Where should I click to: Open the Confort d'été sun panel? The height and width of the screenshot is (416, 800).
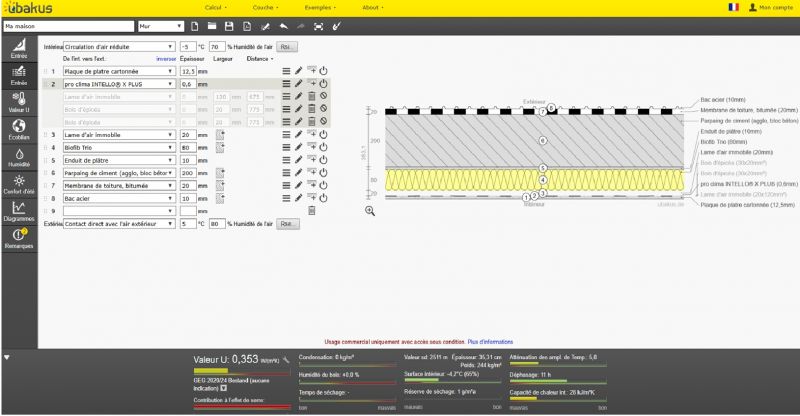point(19,184)
